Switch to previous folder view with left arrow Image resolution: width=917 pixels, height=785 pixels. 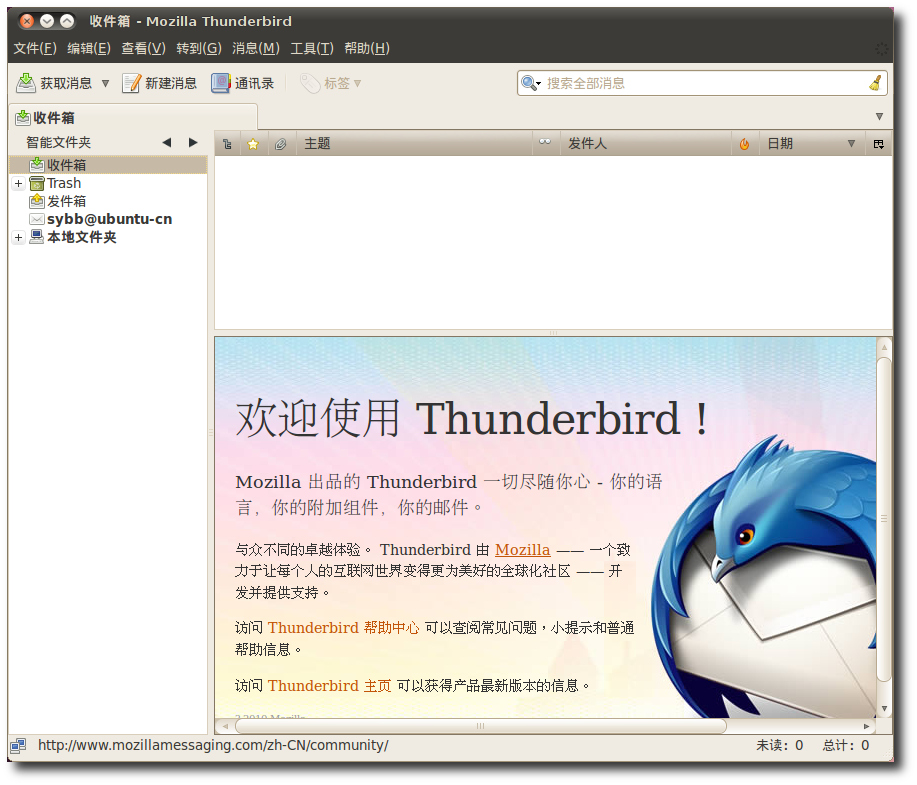(x=167, y=142)
